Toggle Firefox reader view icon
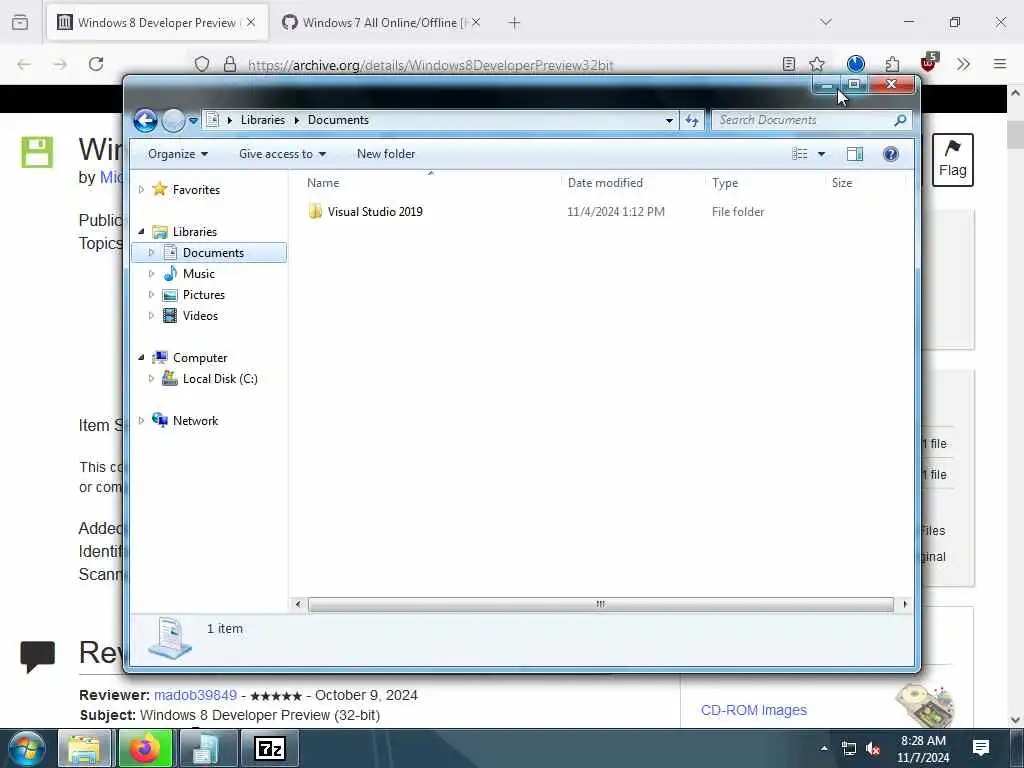Viewport: 1024px width, 768px height. pos(789,64)
